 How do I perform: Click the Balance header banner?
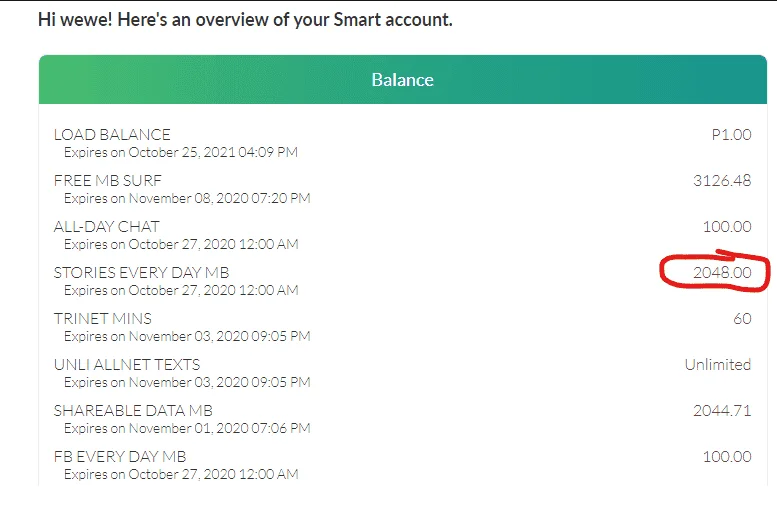[402, 79]
